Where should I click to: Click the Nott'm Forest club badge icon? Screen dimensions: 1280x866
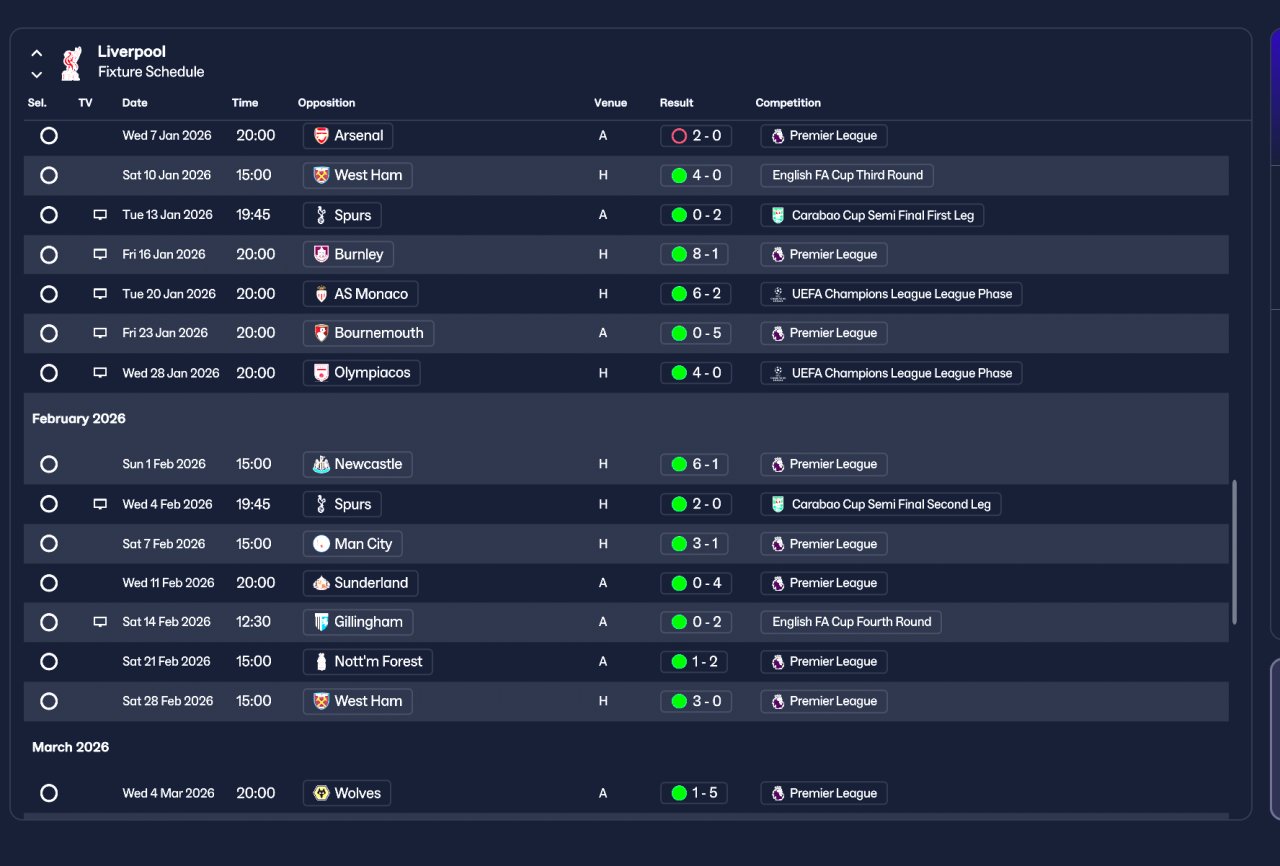[x=321, y=661]
